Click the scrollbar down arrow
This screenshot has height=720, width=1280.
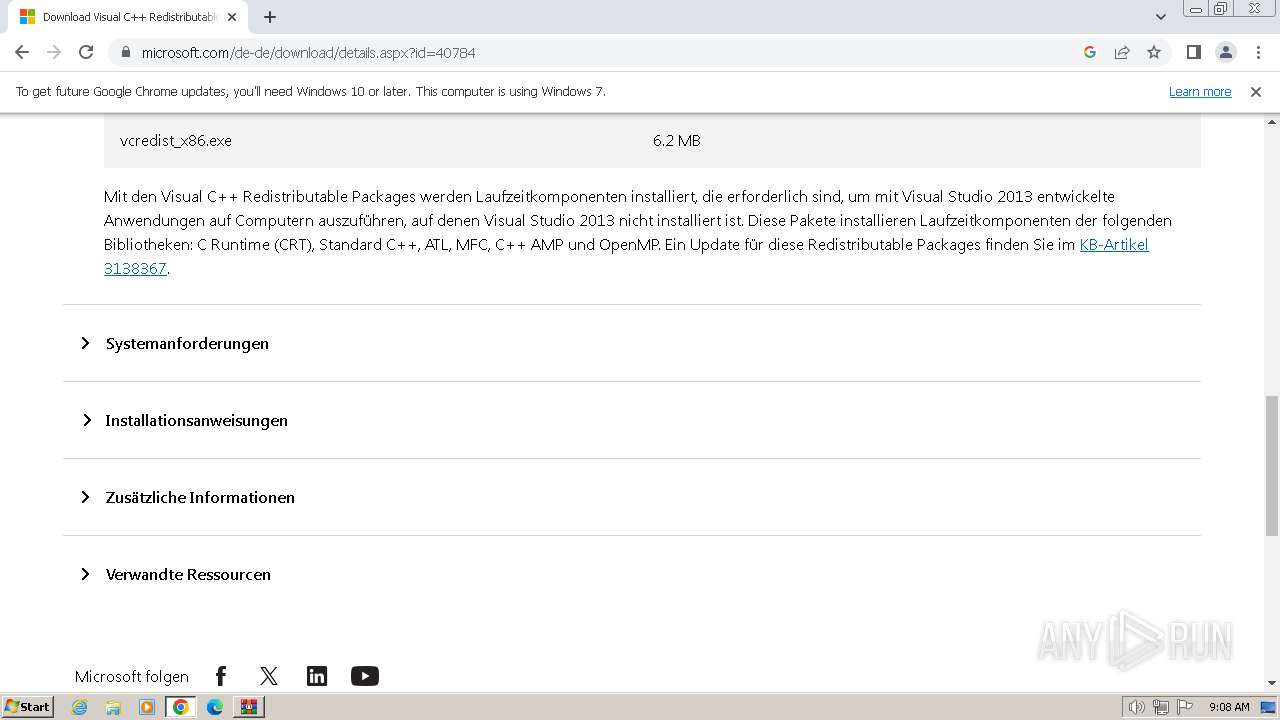(x=1271, y=683)
